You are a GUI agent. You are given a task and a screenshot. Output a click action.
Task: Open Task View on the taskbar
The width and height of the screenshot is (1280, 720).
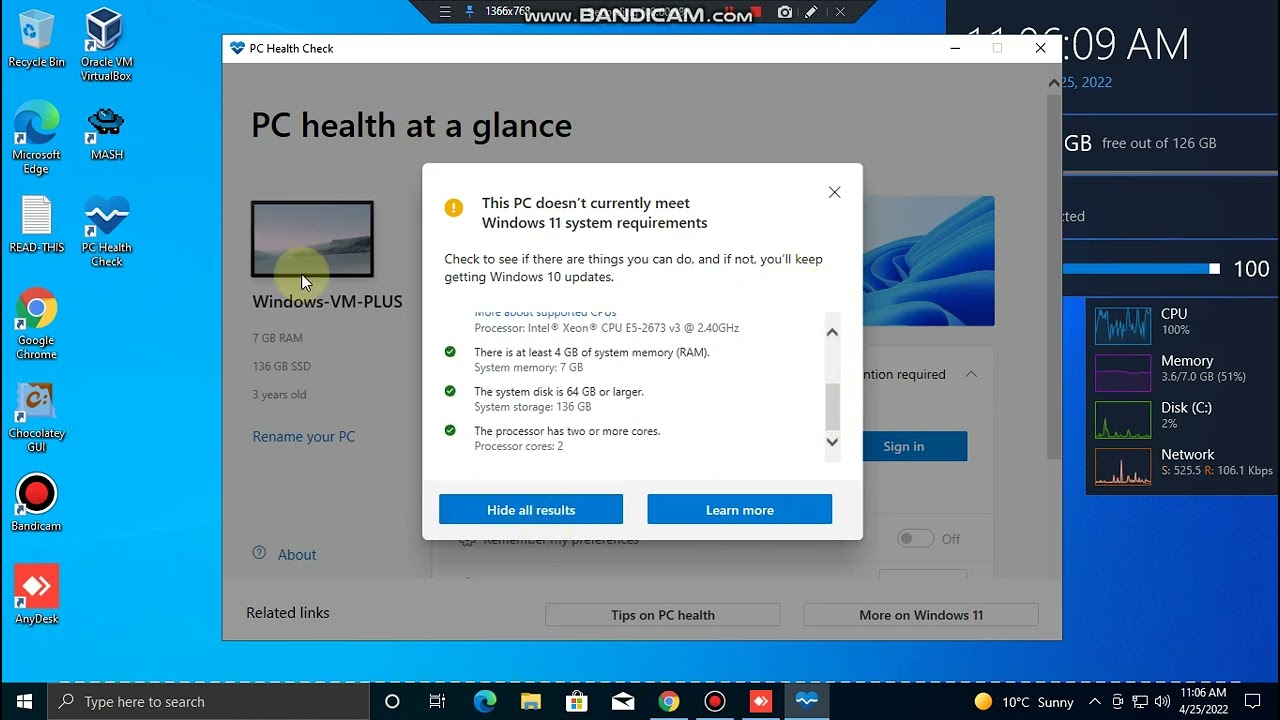pos(437,701)
